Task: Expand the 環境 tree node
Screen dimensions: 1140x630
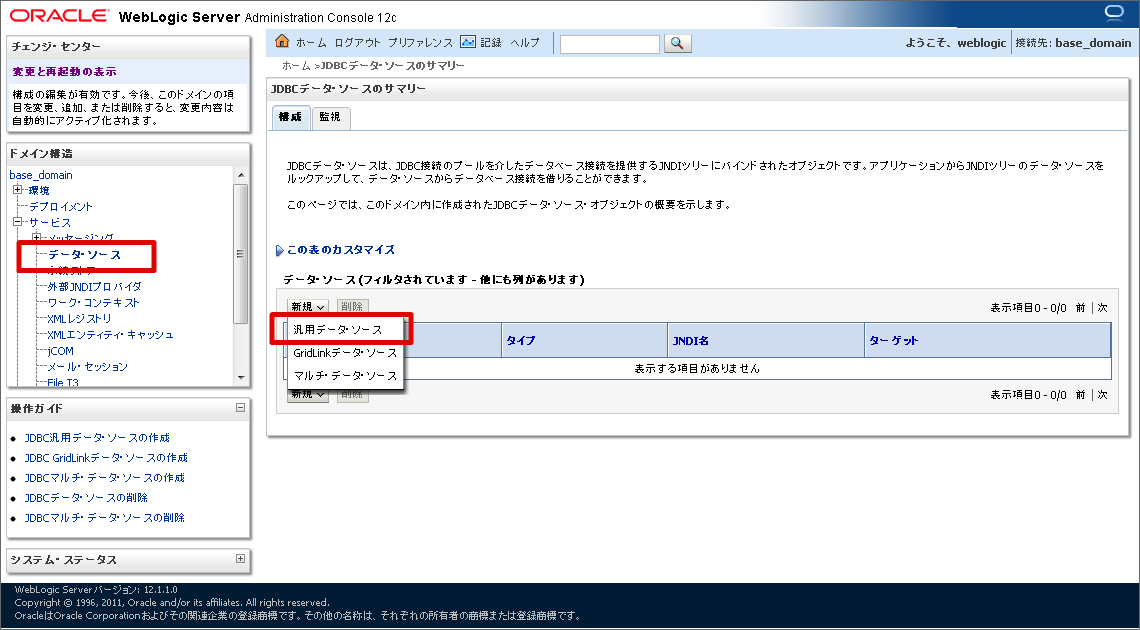Action: click(x=18, y=190)
